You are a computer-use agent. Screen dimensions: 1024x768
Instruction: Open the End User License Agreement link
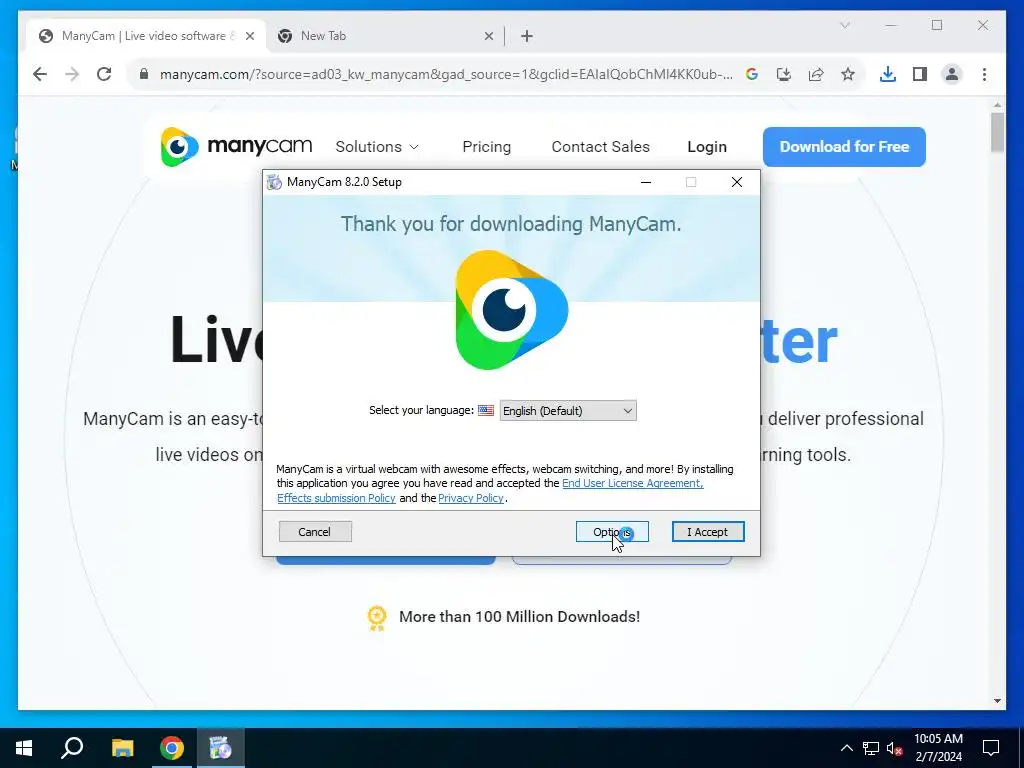pos(632,483)
